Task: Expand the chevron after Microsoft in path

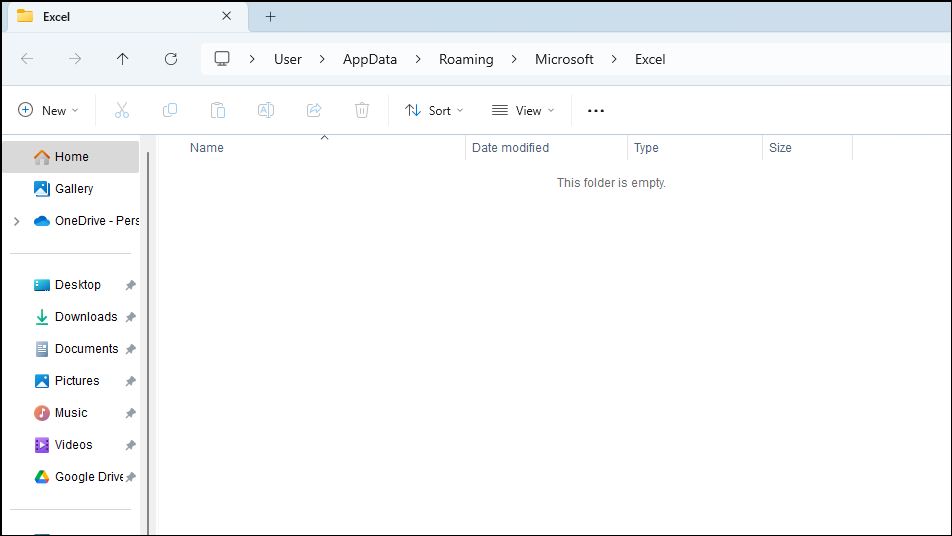Action: click(614, 59)
